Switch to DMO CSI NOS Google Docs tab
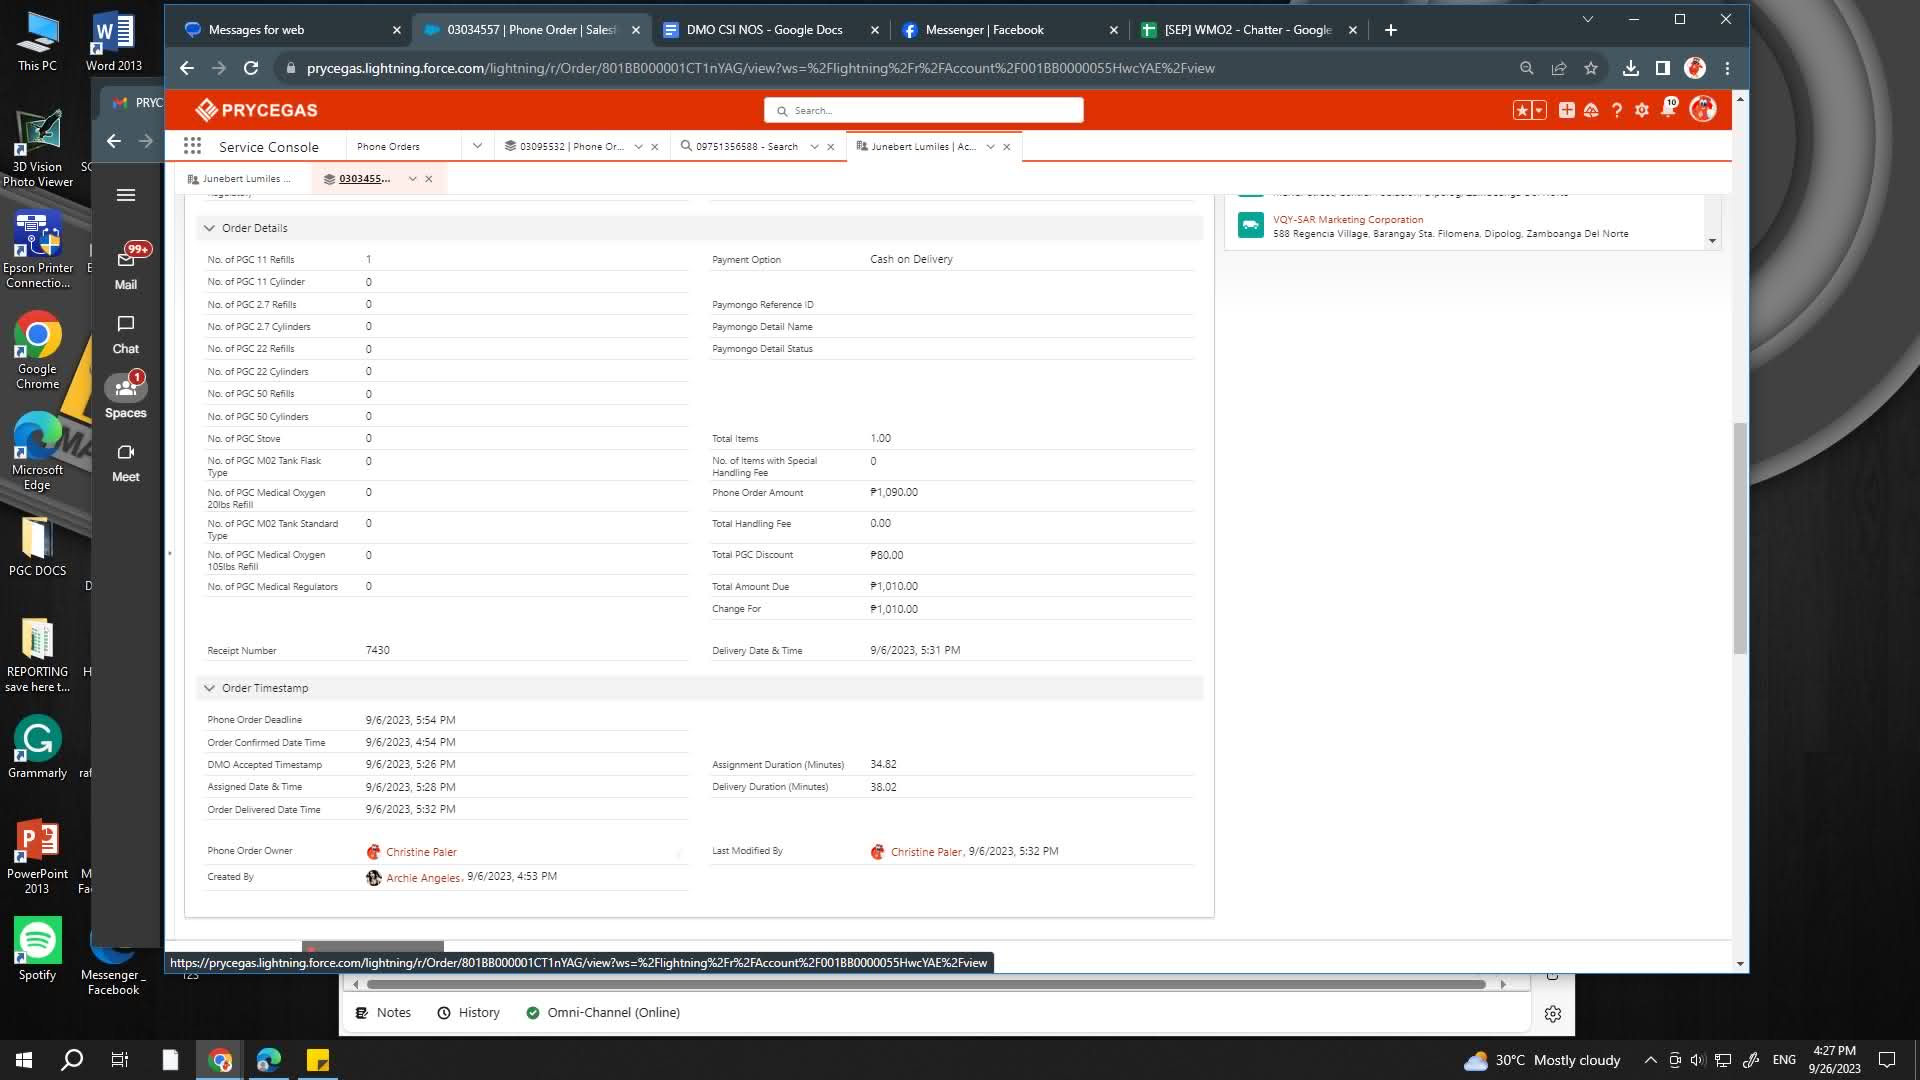The width and height of the screenshot is (1920, 1080). [764, 30]
